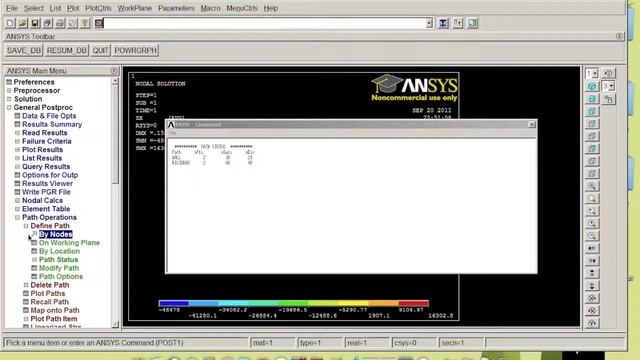Screen dimensions: 640x360
Task: Open the Select menu
Action: coord(33,8)
